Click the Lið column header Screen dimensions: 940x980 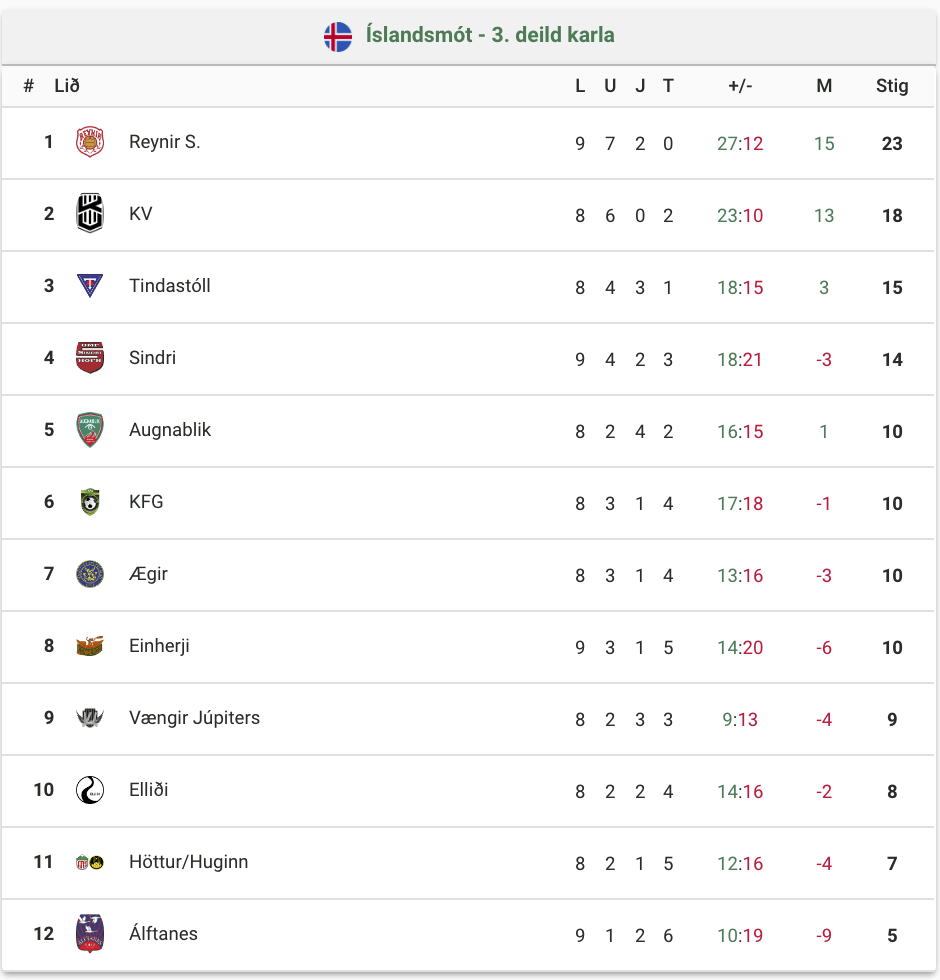point(67,86)
